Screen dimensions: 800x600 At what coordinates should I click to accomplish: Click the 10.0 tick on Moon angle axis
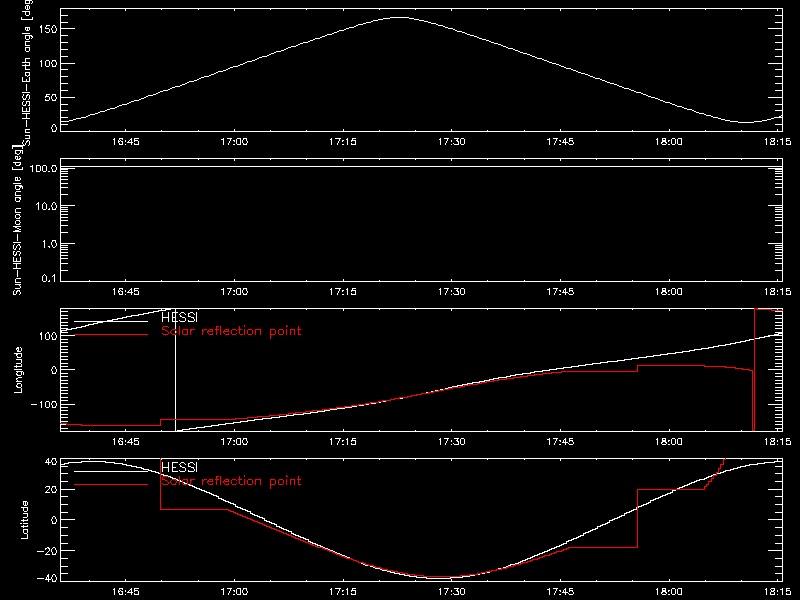(46, 206)
